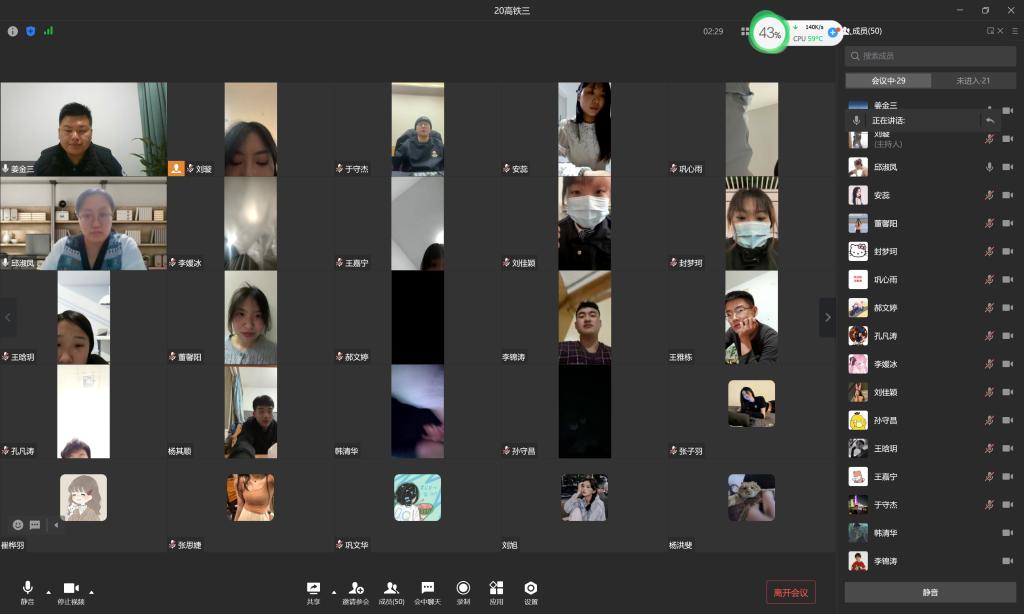The image size is (1024, 614).
Task: Open 会中聊天 in-meeting chat
Action: point(428,592)
